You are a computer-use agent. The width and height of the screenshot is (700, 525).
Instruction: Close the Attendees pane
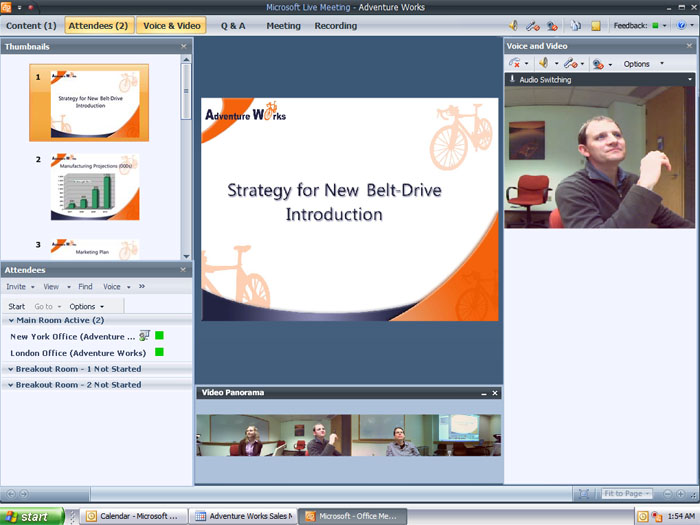click(x=183, y=270)
